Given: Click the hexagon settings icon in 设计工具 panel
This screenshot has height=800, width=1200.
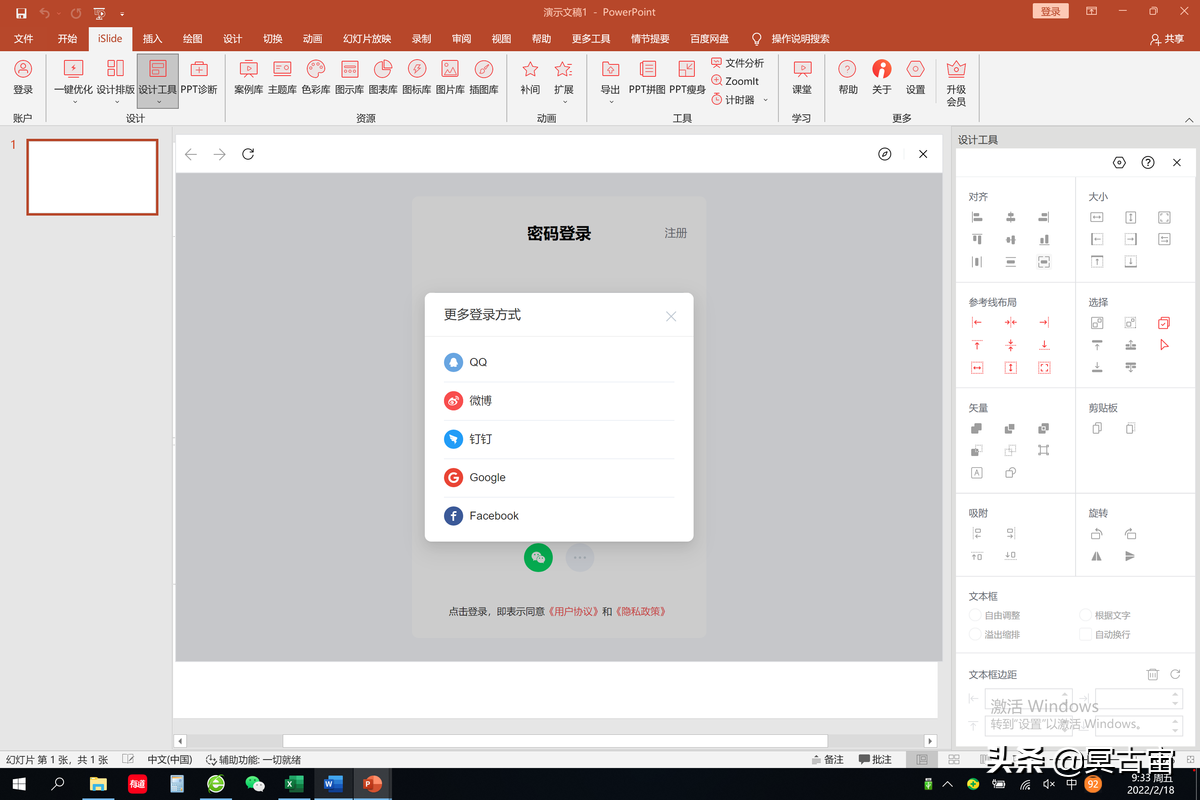Looking at the screenshot, I should [1119, 162].
